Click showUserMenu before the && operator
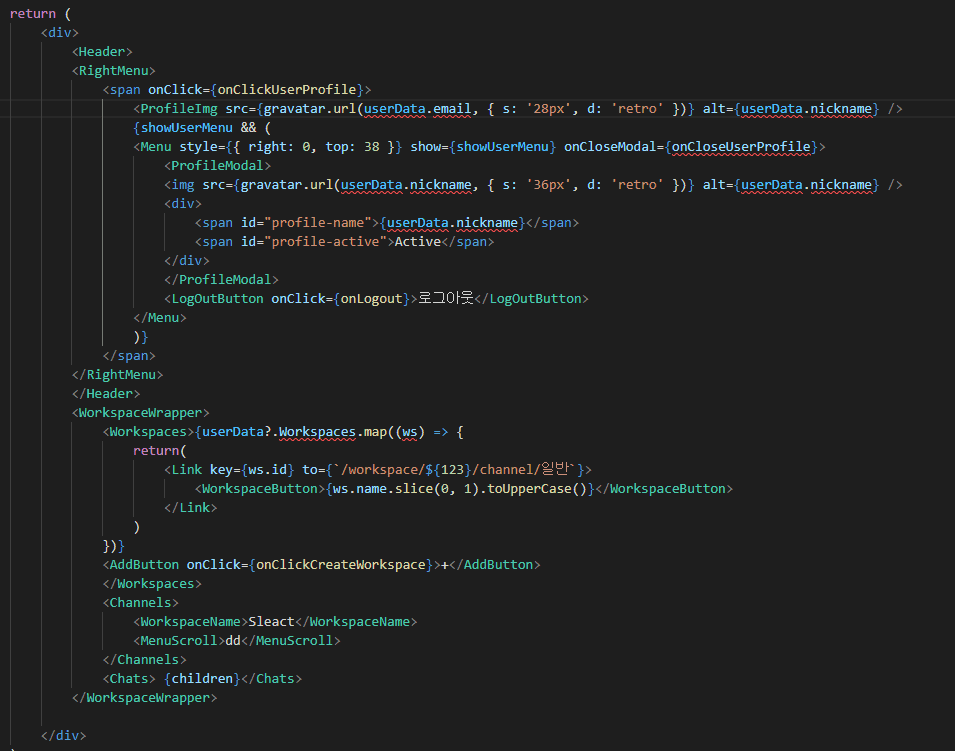The image size is (955, 751). pos(187,127)
